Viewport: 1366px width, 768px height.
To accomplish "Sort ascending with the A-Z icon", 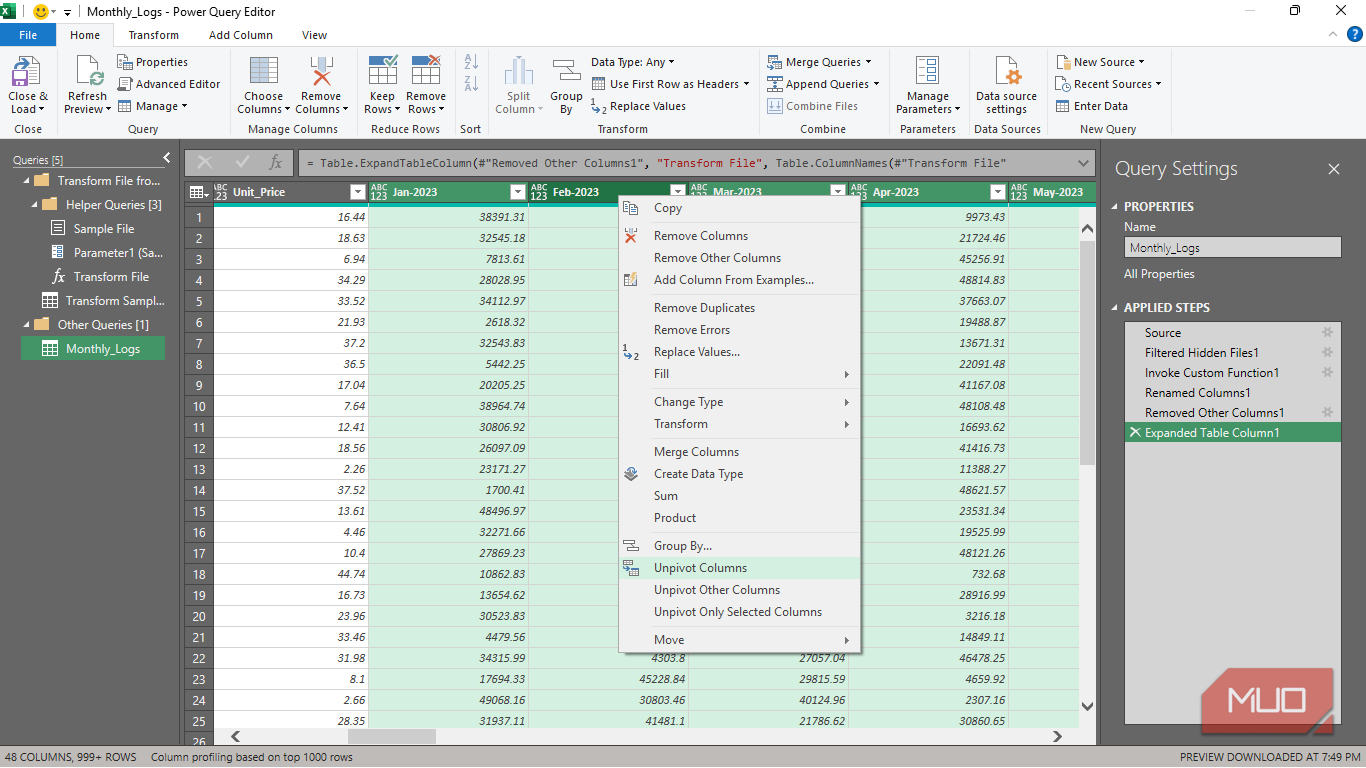I will (471, 62).
